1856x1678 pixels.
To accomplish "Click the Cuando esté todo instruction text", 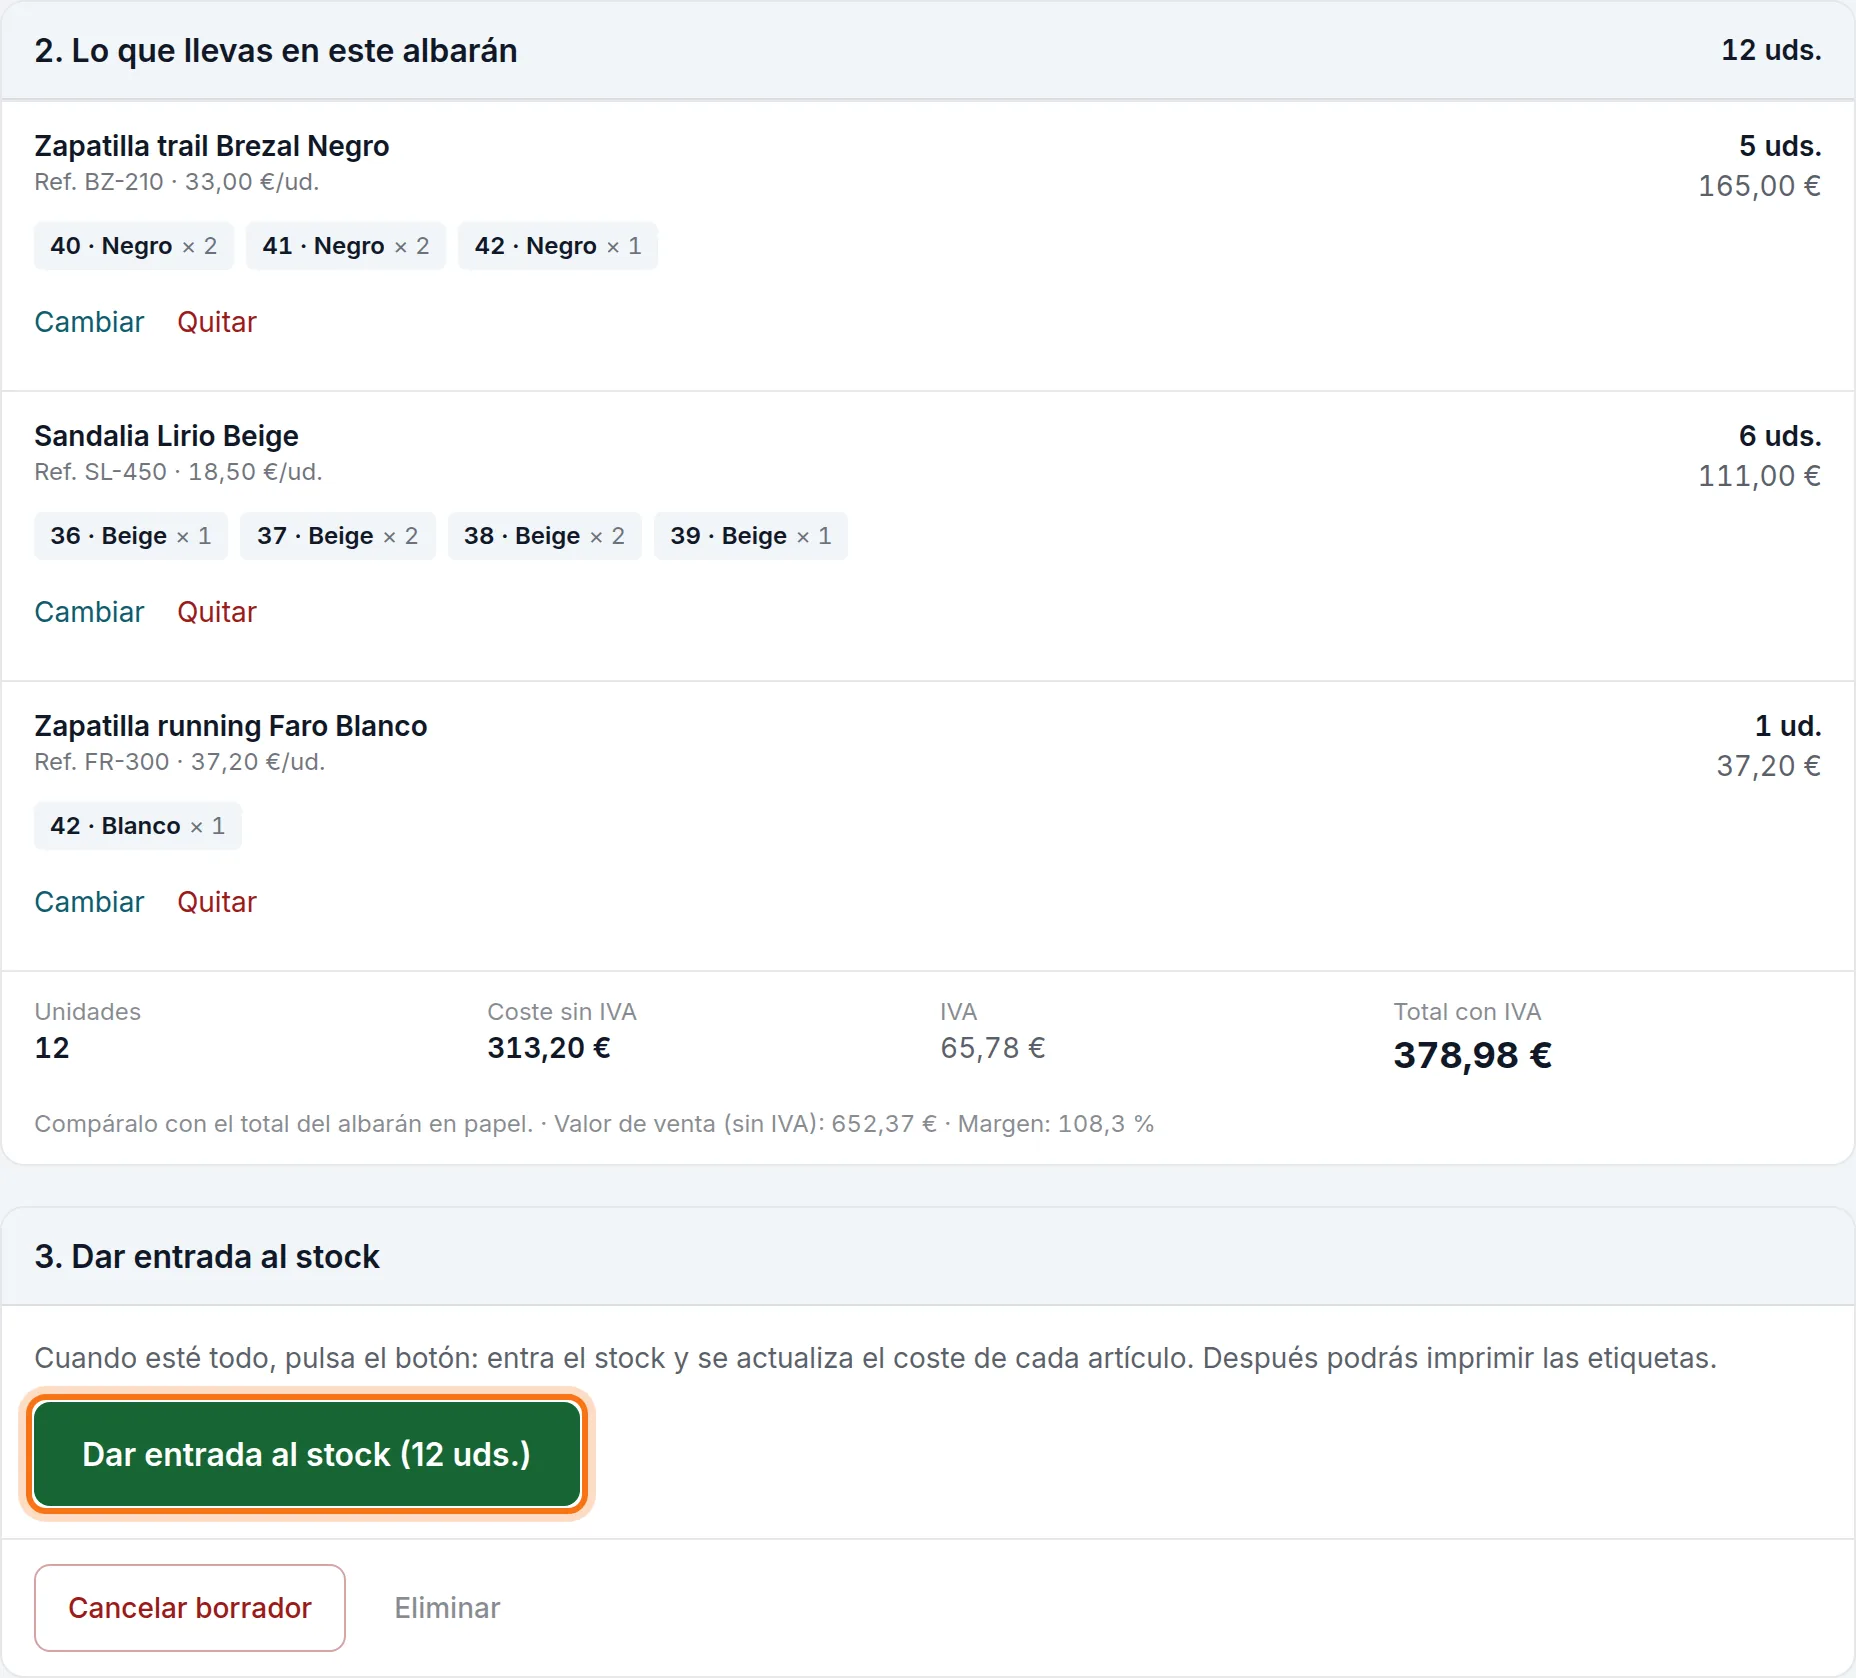I will point(875,1358).
